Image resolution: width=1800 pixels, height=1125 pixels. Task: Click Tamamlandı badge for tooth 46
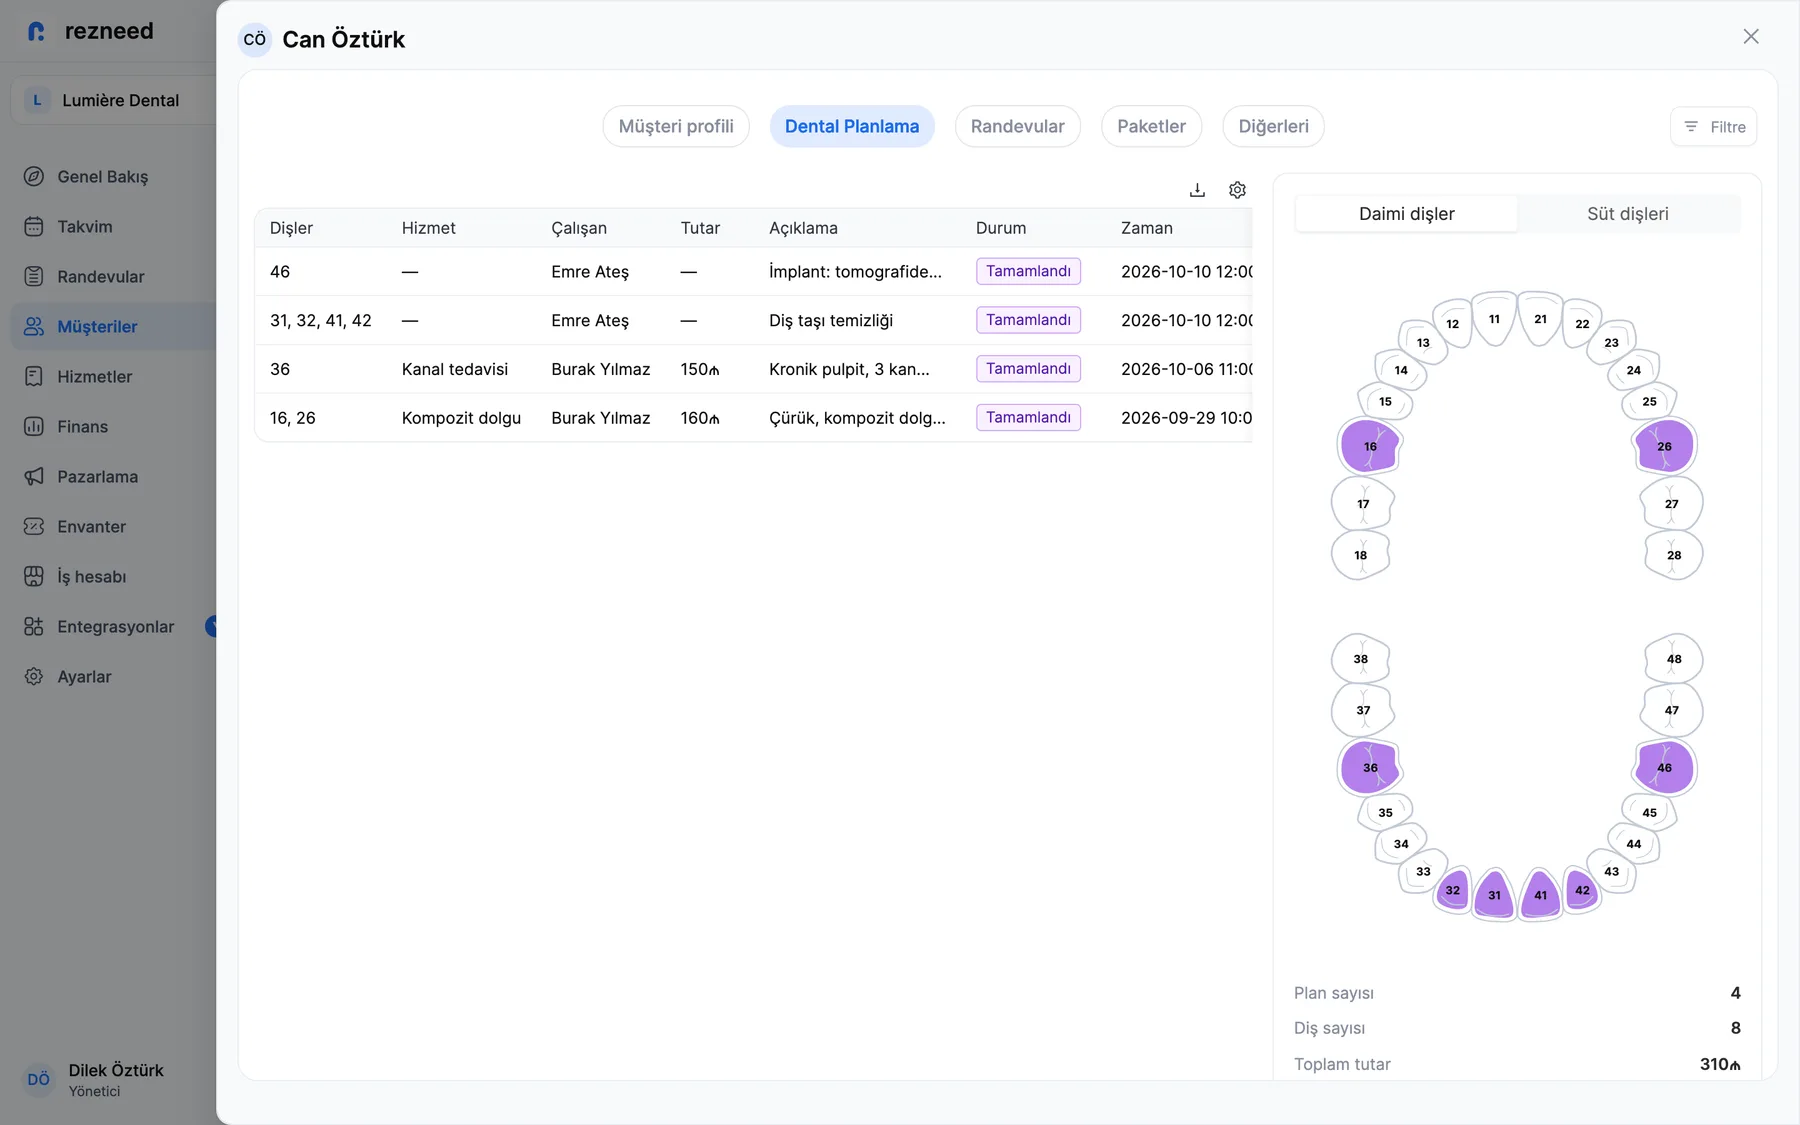pyautogui.click(x=1028, y=271)
